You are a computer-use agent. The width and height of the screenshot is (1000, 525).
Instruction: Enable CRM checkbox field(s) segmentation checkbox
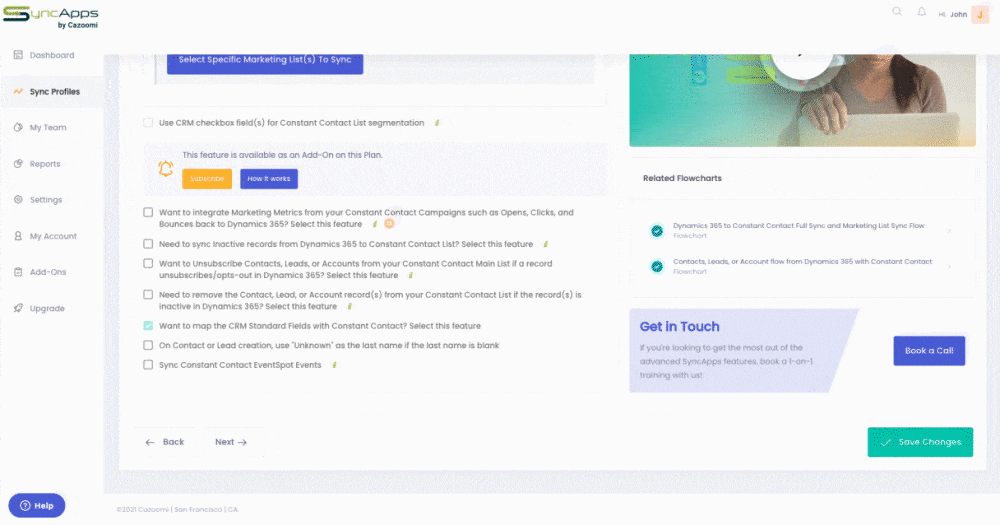[x=148, y=122]
